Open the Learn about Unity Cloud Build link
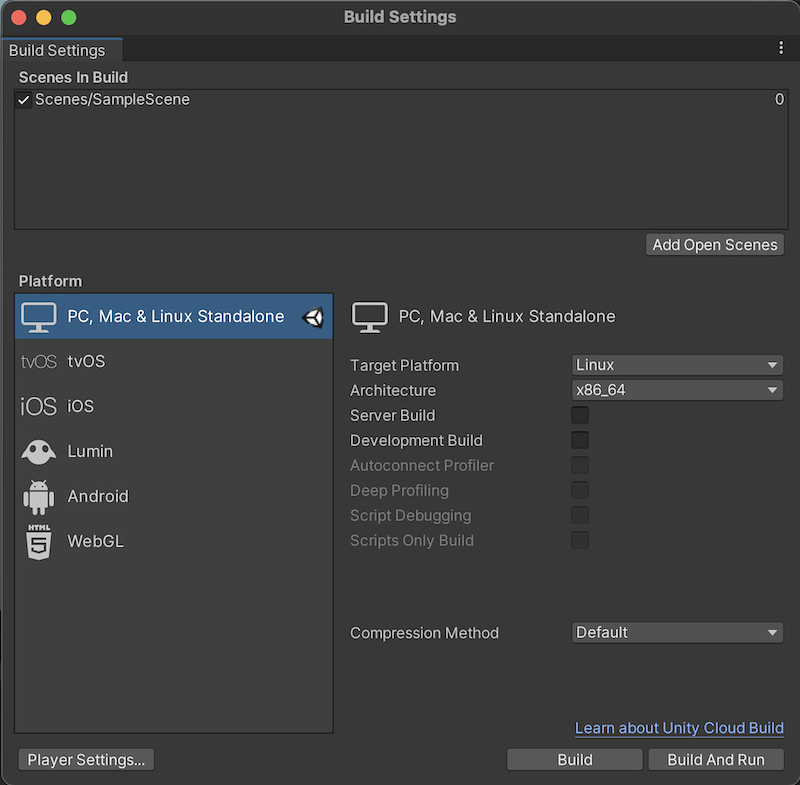 (x=679, y=728)
